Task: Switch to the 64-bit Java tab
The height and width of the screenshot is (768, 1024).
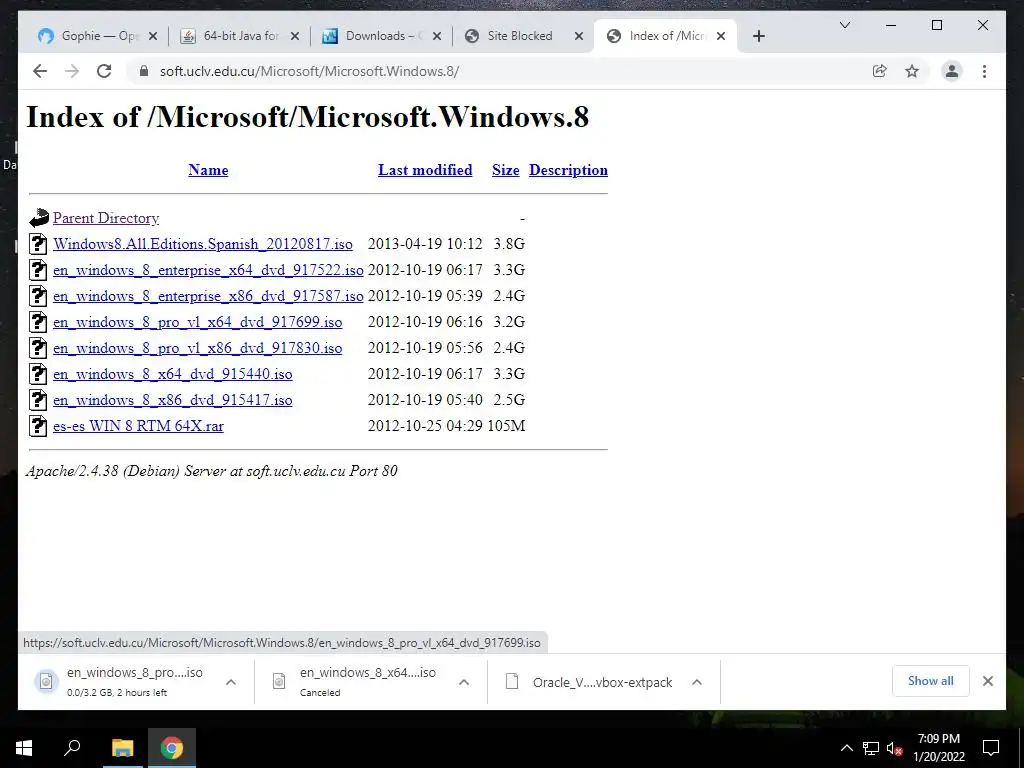Action: pyautogui.click(x=240, y=36)
